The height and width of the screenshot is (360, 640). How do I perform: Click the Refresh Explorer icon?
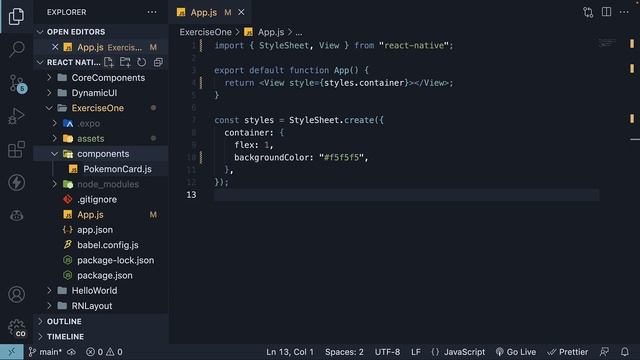[x=141, y=62]
